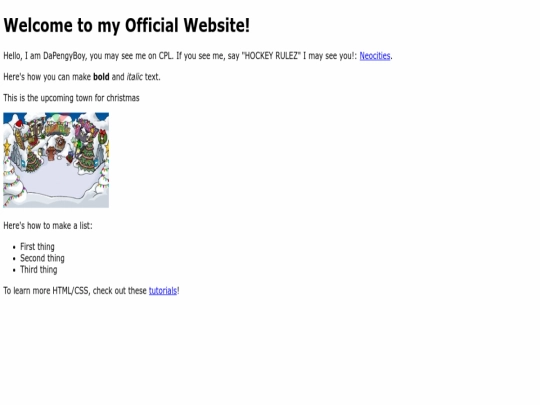
Task: Open the Neocities link
Action: 375,56
